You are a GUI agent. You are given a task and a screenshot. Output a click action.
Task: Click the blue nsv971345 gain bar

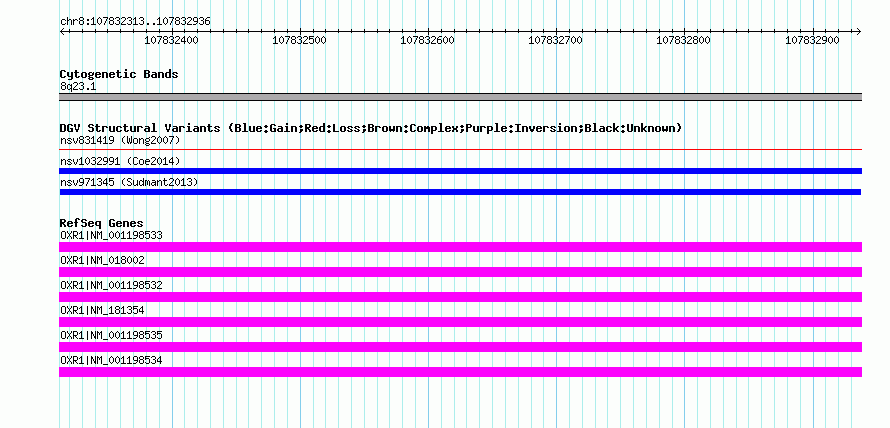pos(460,192)
